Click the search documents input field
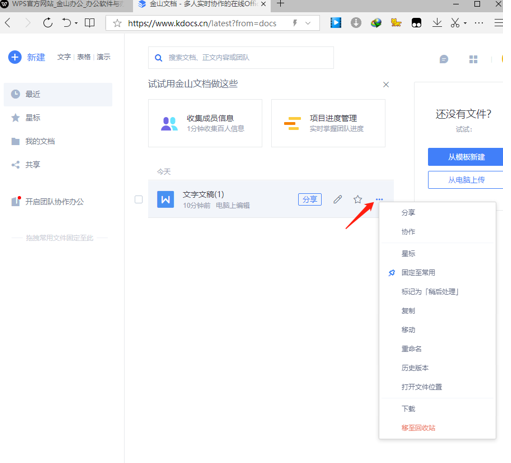The image size is (511, 463). 241,58
